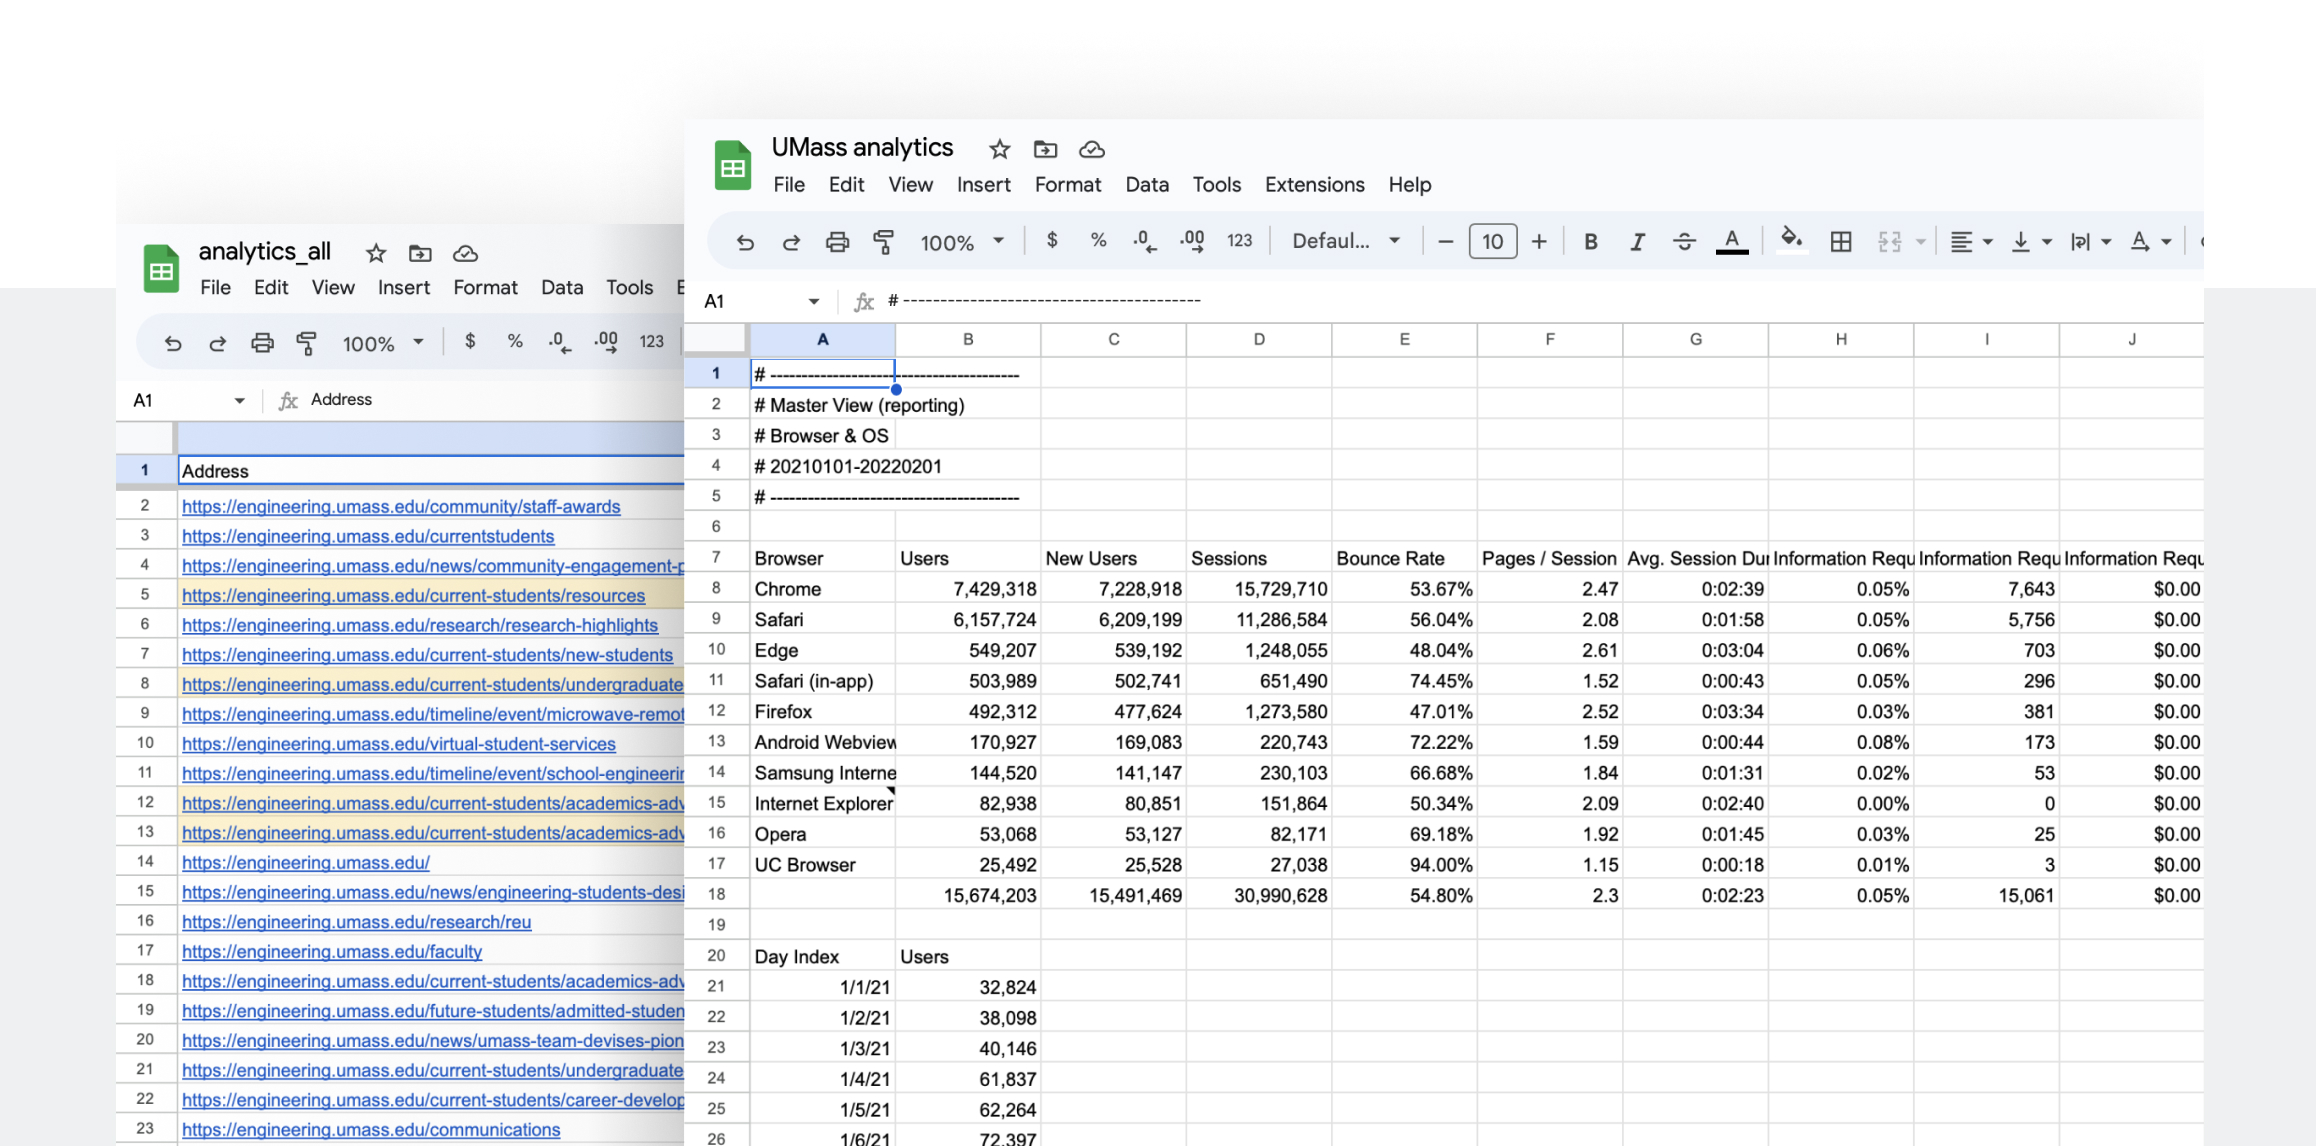Click the Borders icon
The width and height of the screenshot is (2316, 1146).
1841,241
